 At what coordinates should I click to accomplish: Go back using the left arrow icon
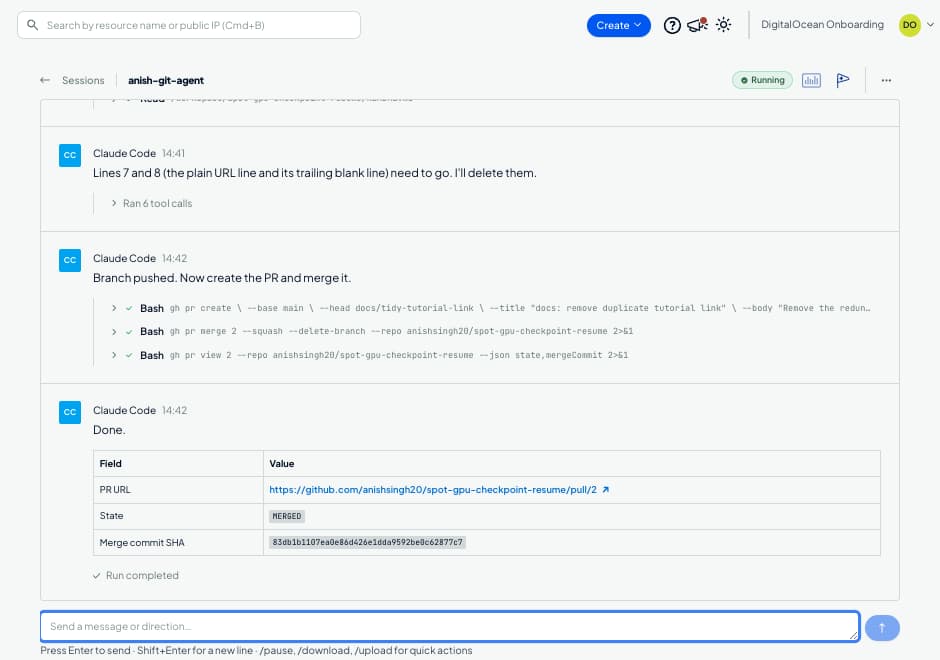point(45,80)
